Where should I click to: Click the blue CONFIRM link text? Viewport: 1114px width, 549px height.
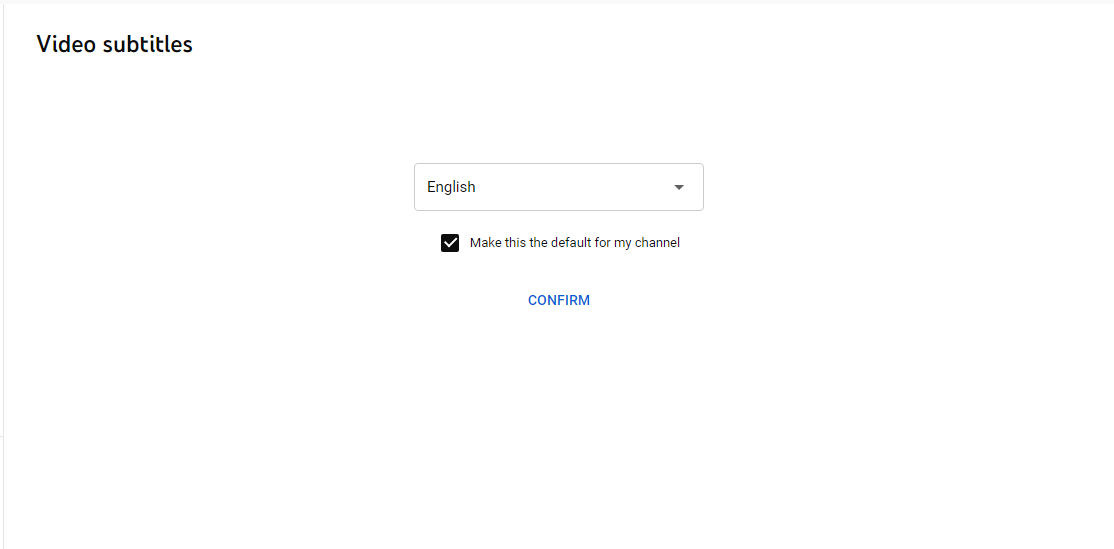click(558, 300)
